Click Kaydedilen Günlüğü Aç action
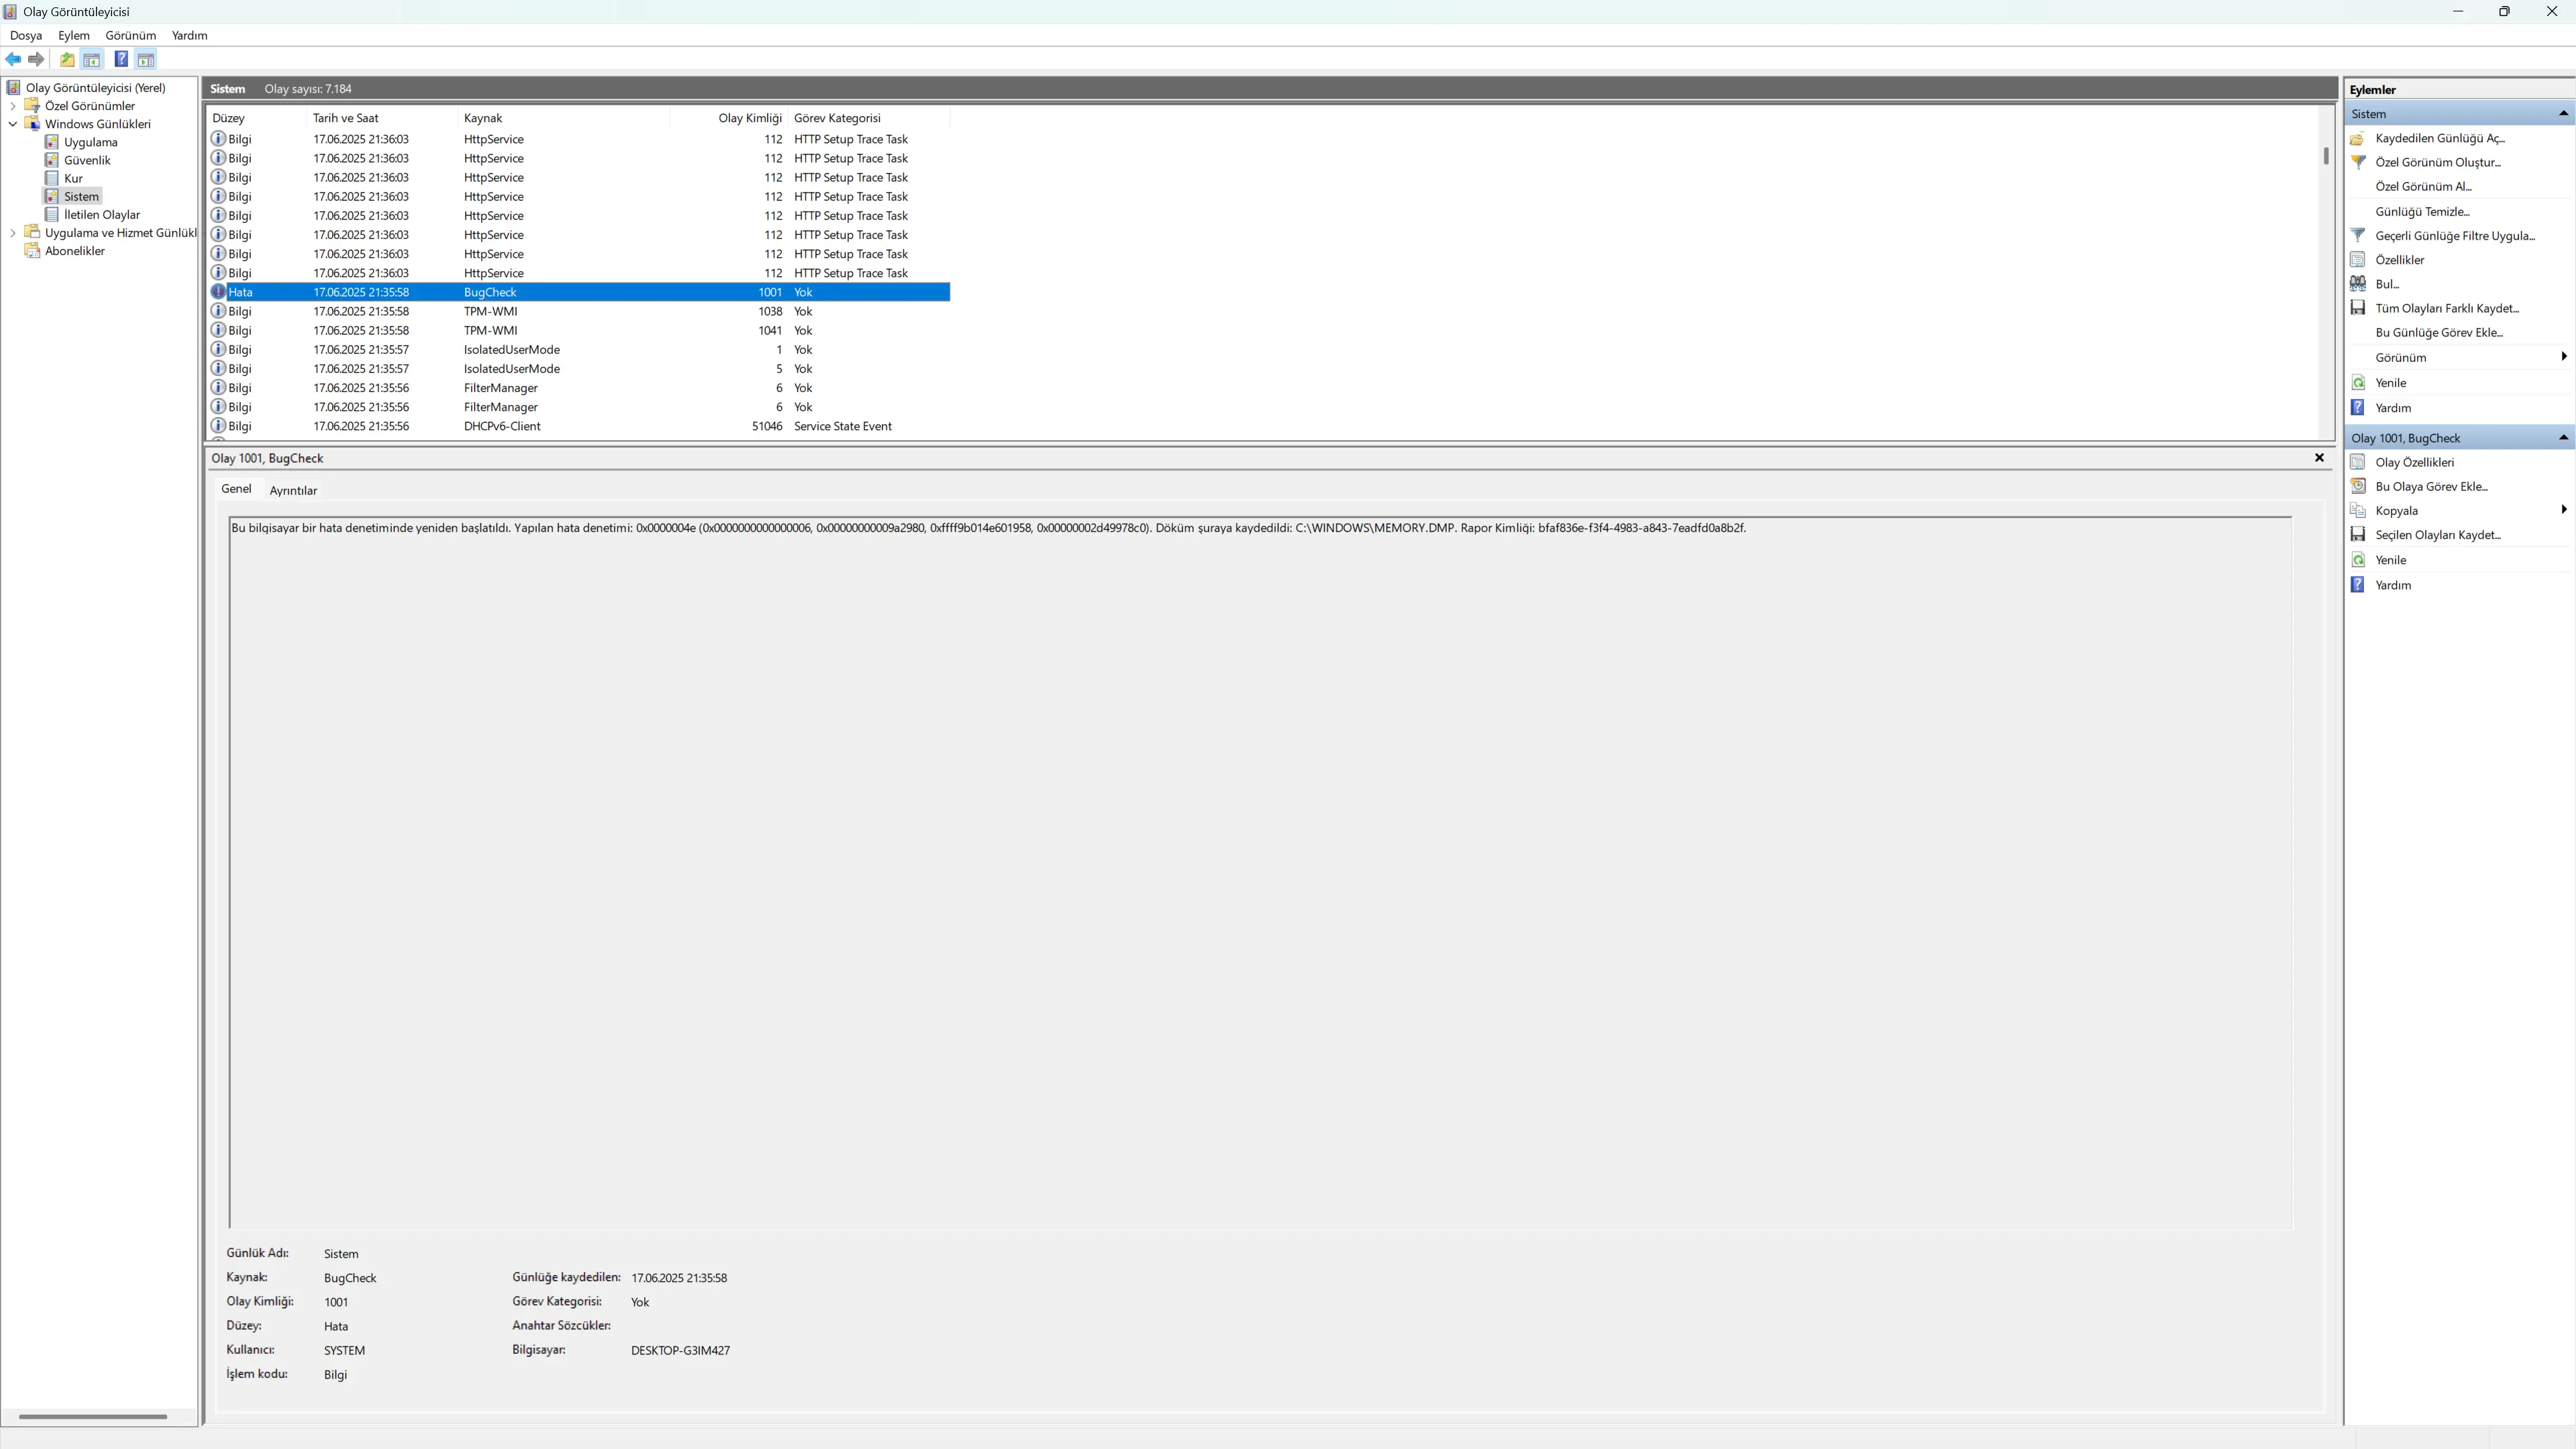Viewport: 2576px width, 1449px height. point(2440,138)
